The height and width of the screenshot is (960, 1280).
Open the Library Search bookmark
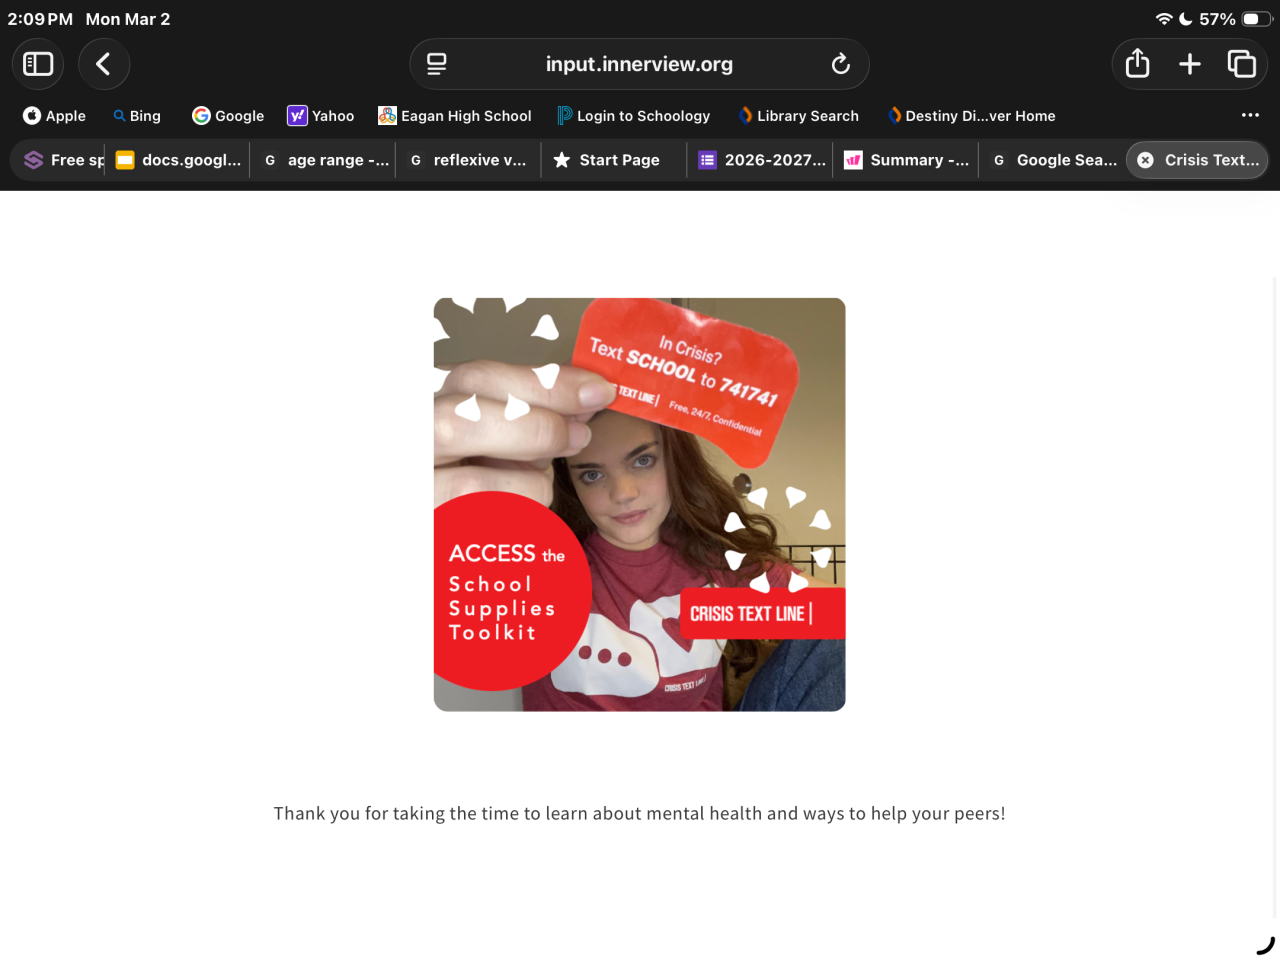click(798, 116)
